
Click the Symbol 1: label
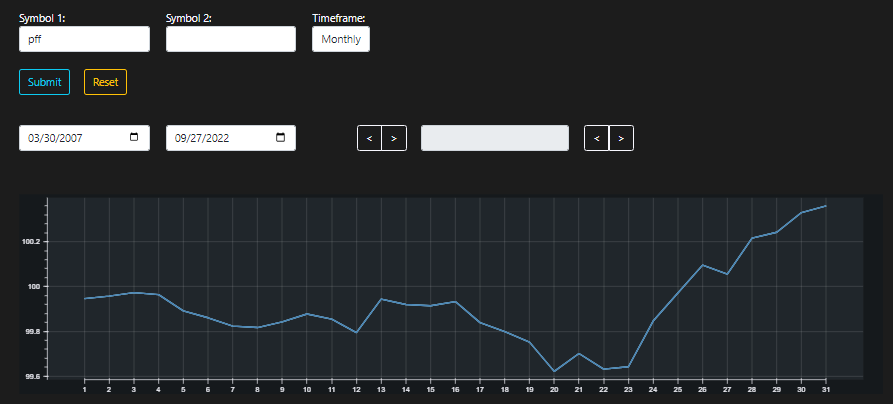coord(42,18)
